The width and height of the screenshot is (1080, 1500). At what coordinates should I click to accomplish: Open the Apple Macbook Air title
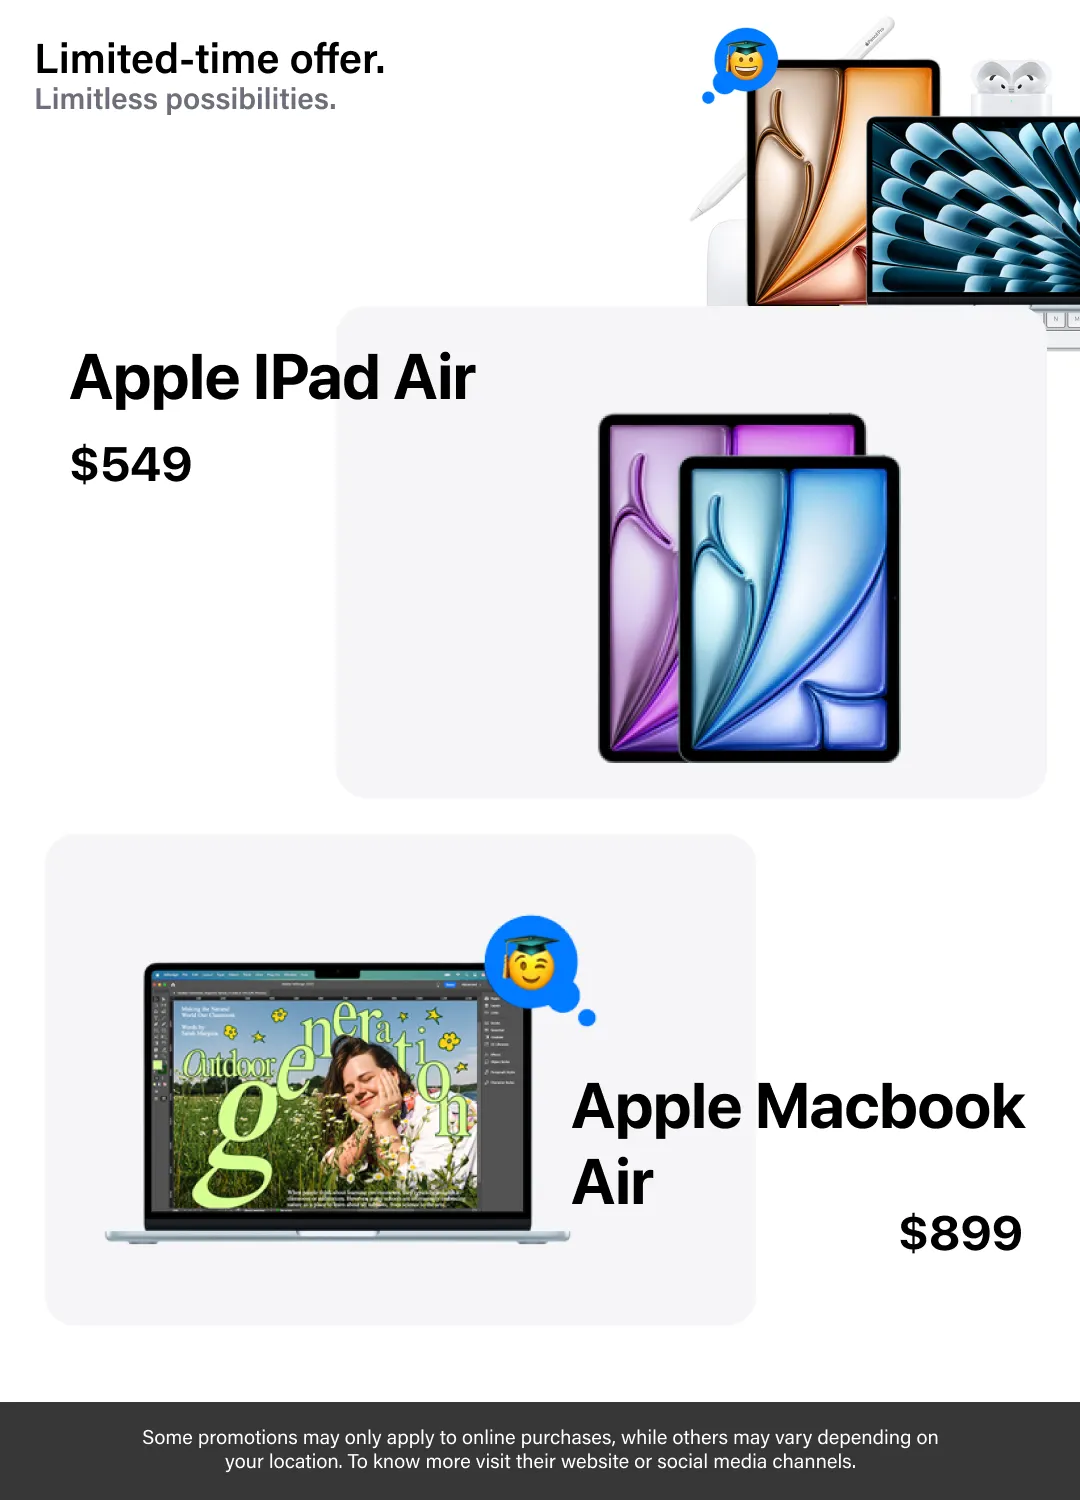point(798,1144)
